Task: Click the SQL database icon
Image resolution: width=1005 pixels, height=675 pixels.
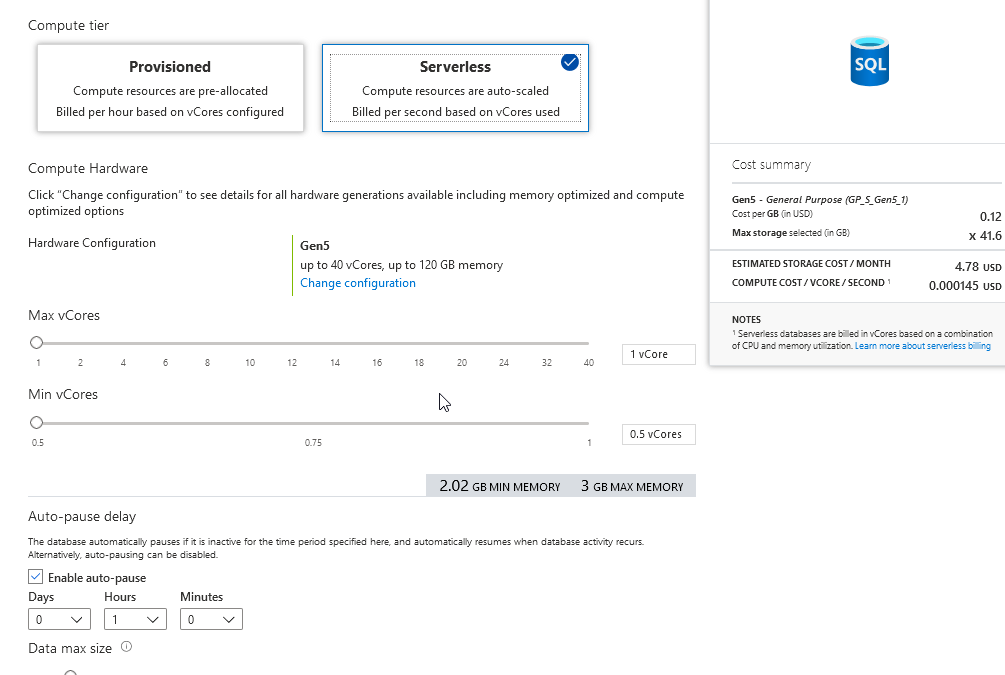Action: pos(869,62)
